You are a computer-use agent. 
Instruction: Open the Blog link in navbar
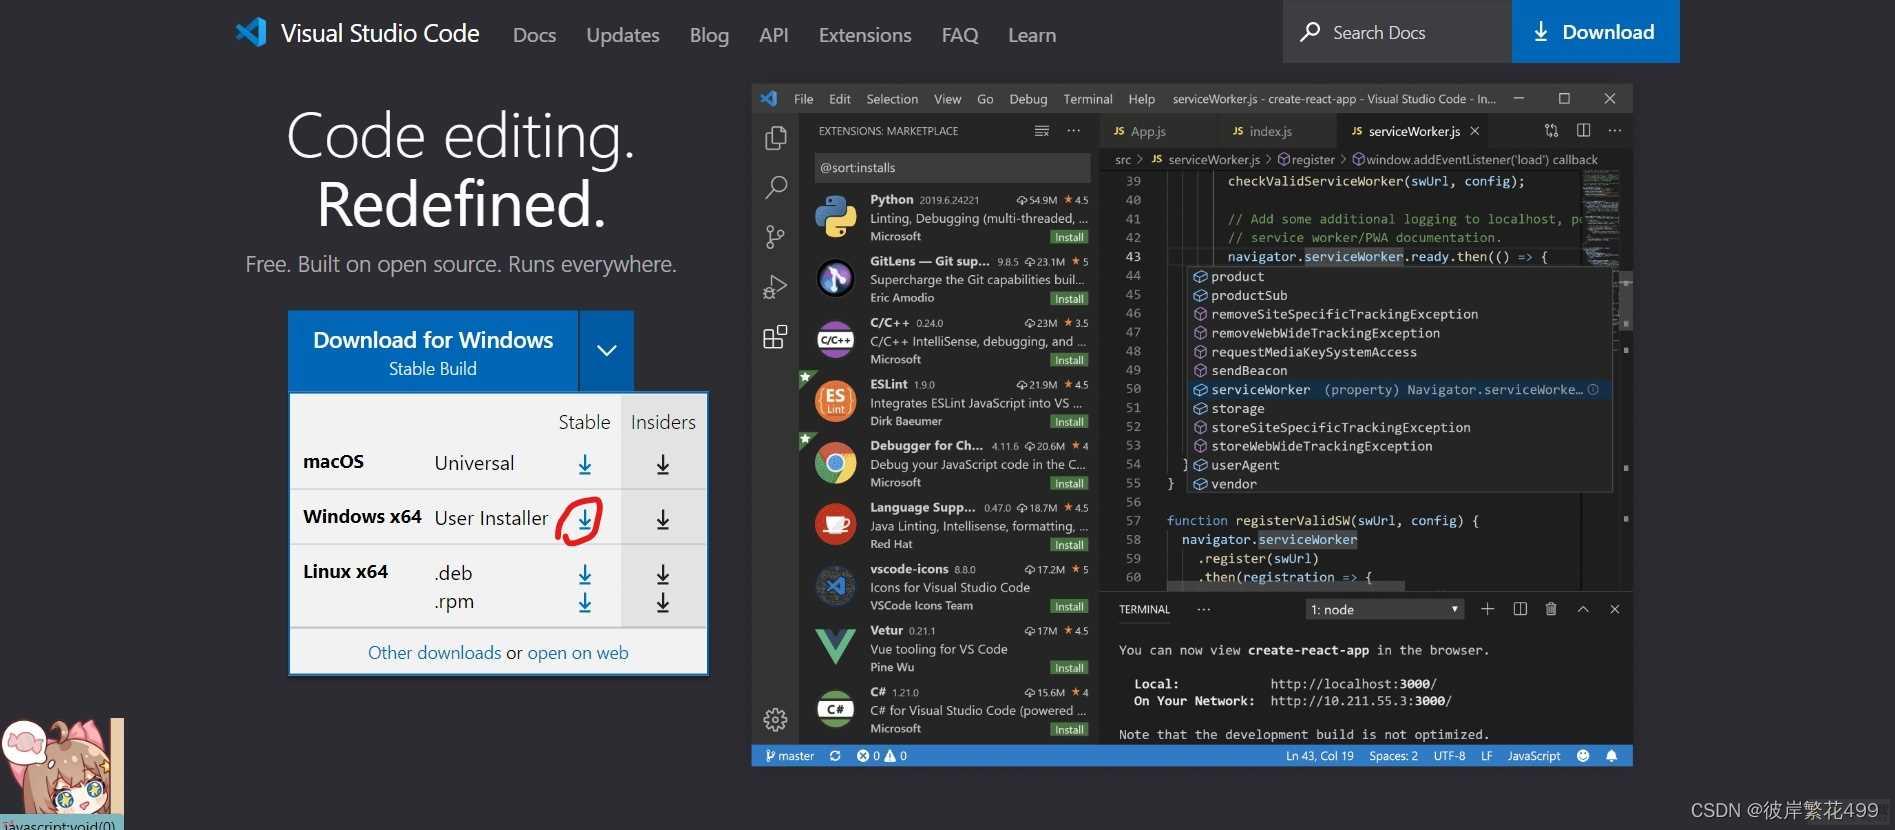click(709, 35)
